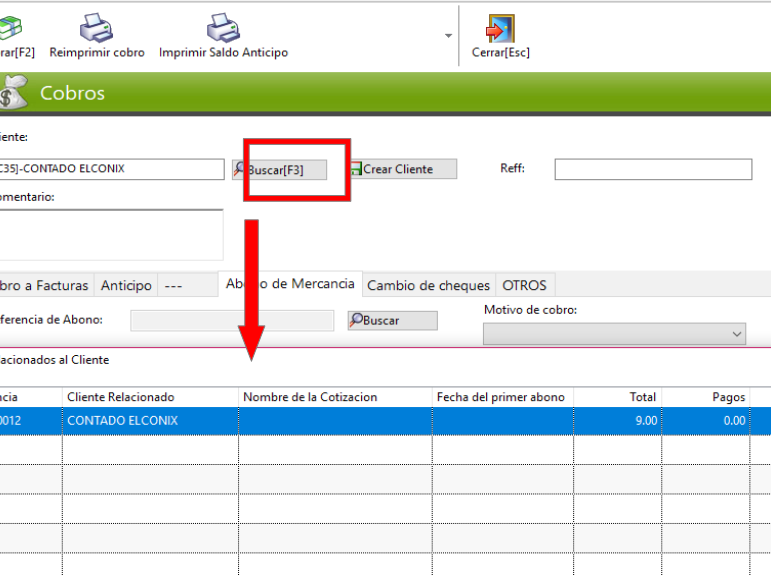Click the Pagos column header
Screen dimensions: 774x576
click(706, 397)
